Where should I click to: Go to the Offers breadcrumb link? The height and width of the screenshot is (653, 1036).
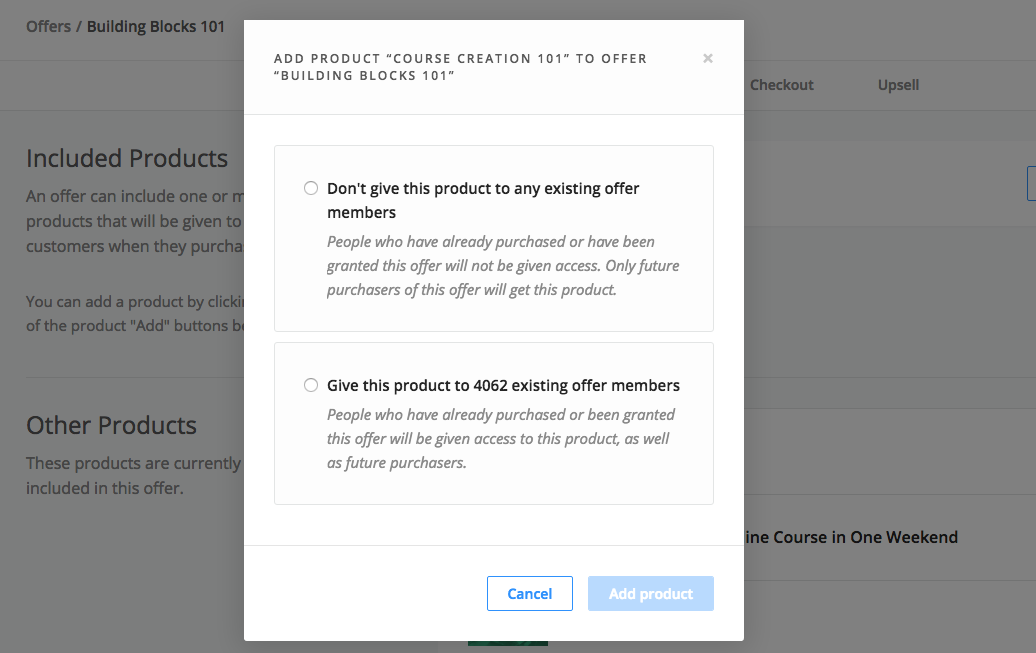point(48,26)
